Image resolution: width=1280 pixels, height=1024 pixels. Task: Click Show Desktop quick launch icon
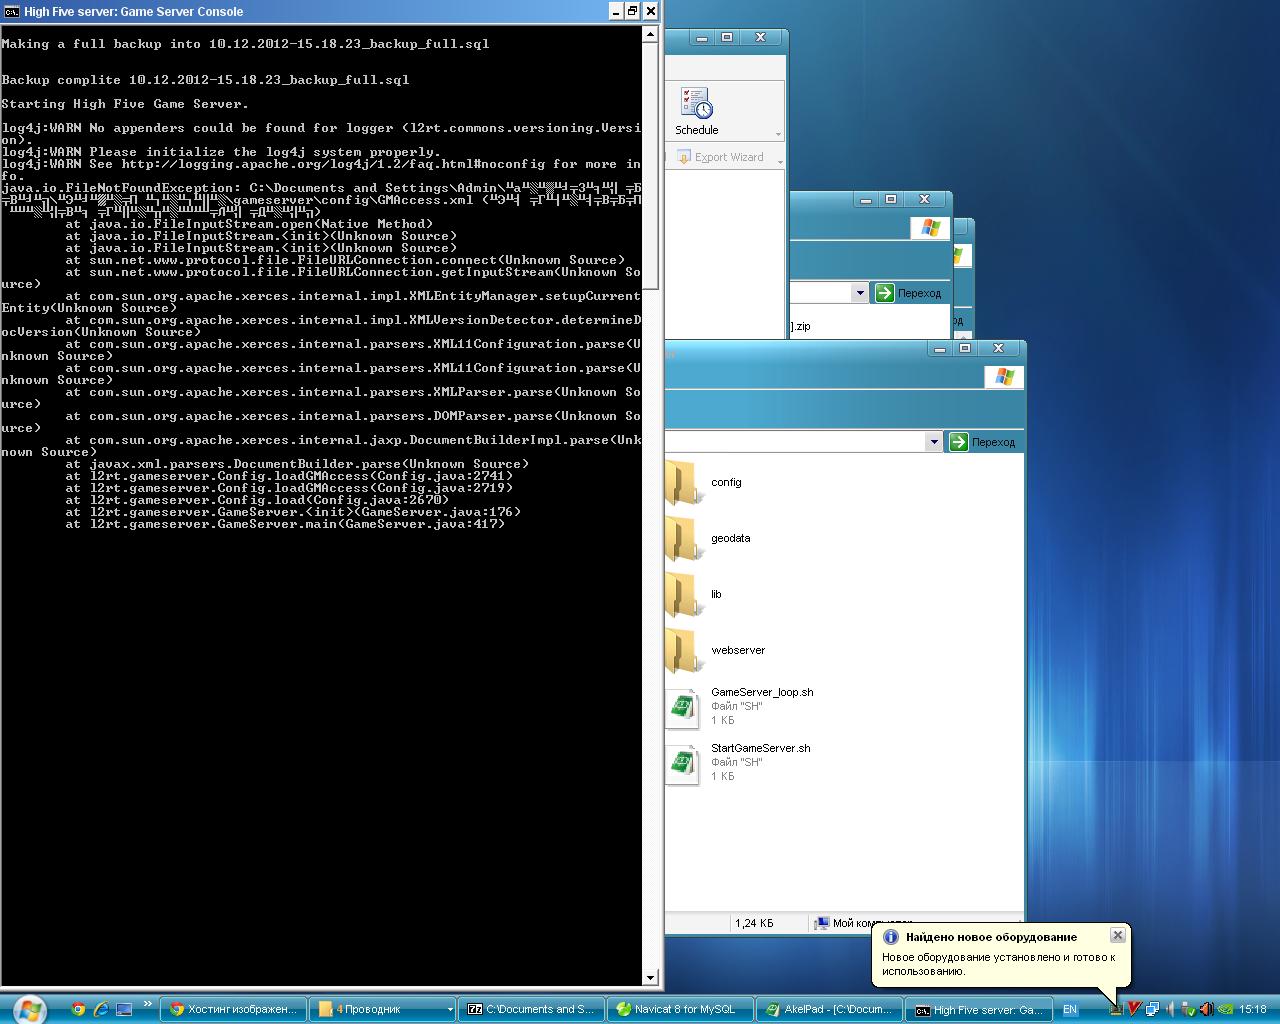(124, 1009)
